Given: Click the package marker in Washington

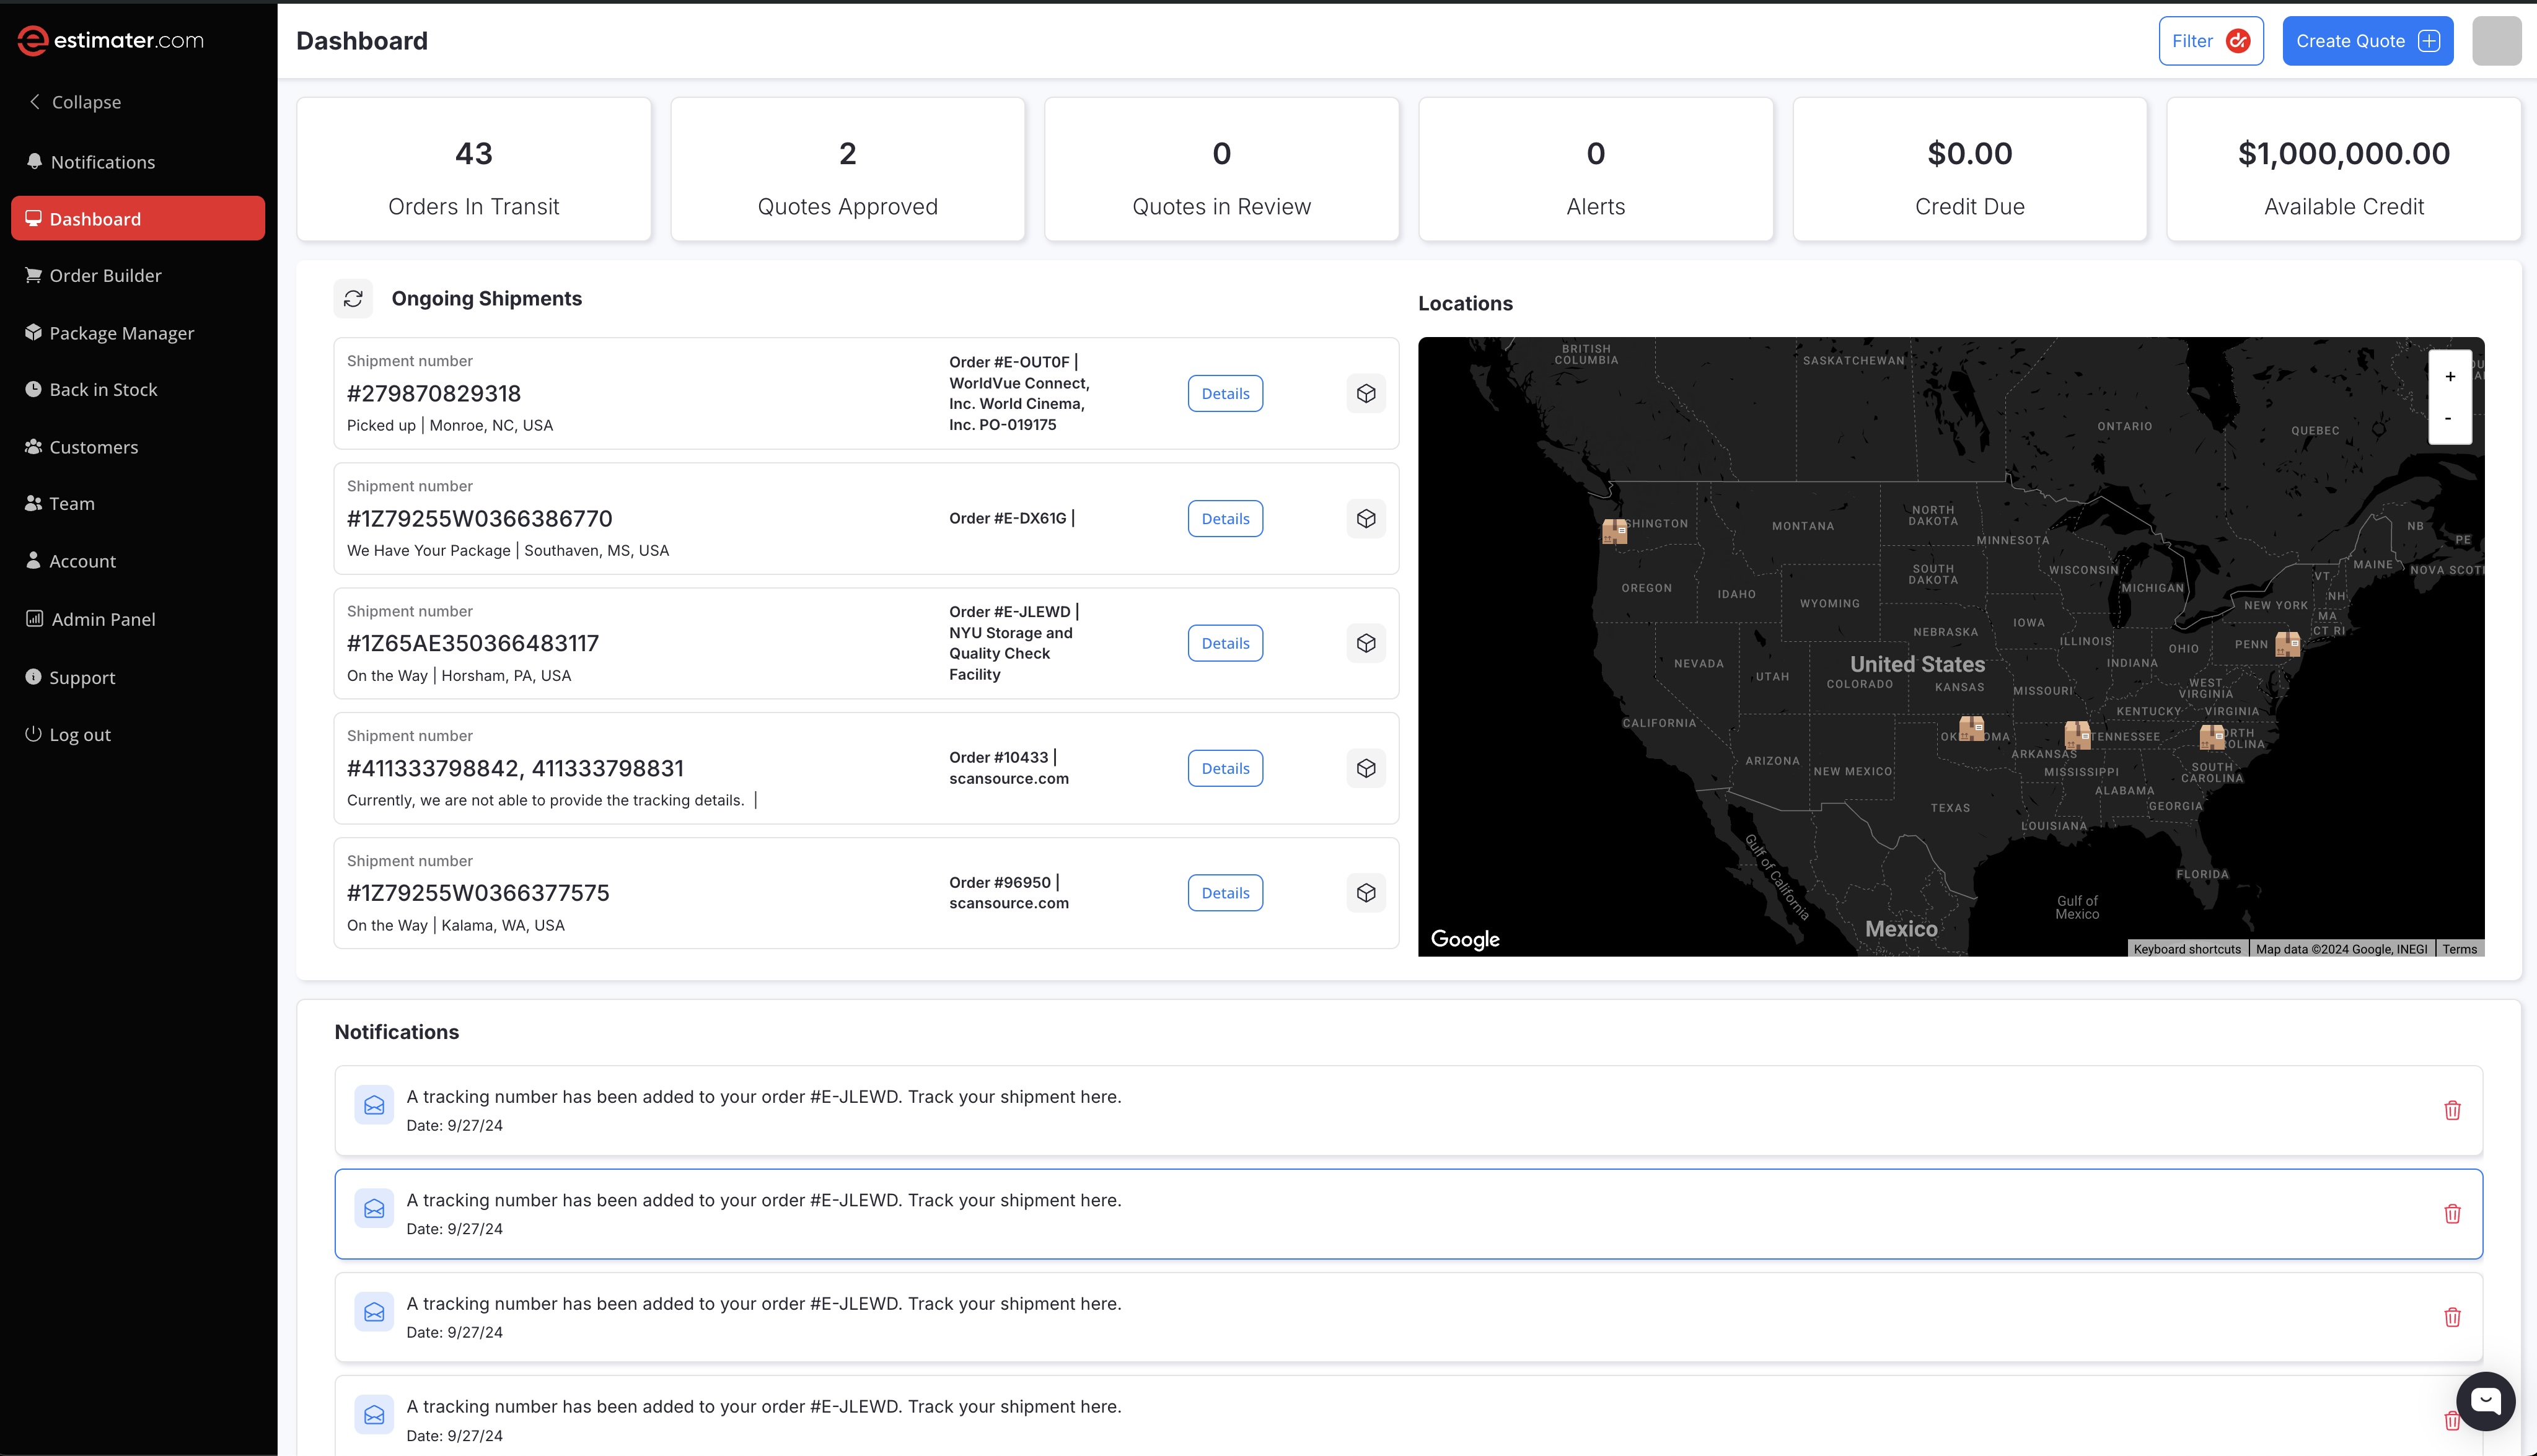Looking at the screenshot, I should click(x=1615, y=532).
